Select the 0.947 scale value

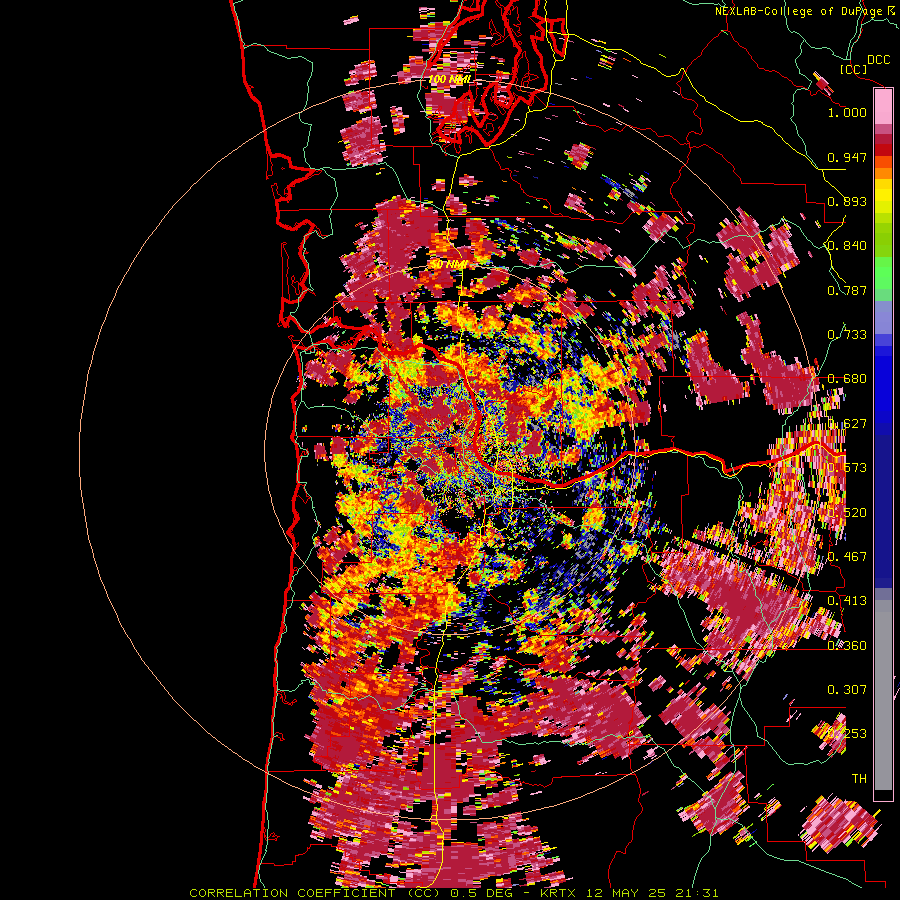[x=847, y=157]
